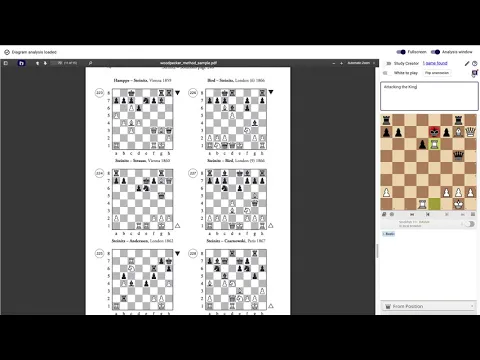This screenshot has width=480, height=360.
Task: Click the highlighted empty e1 square
Action: point(434,204)
